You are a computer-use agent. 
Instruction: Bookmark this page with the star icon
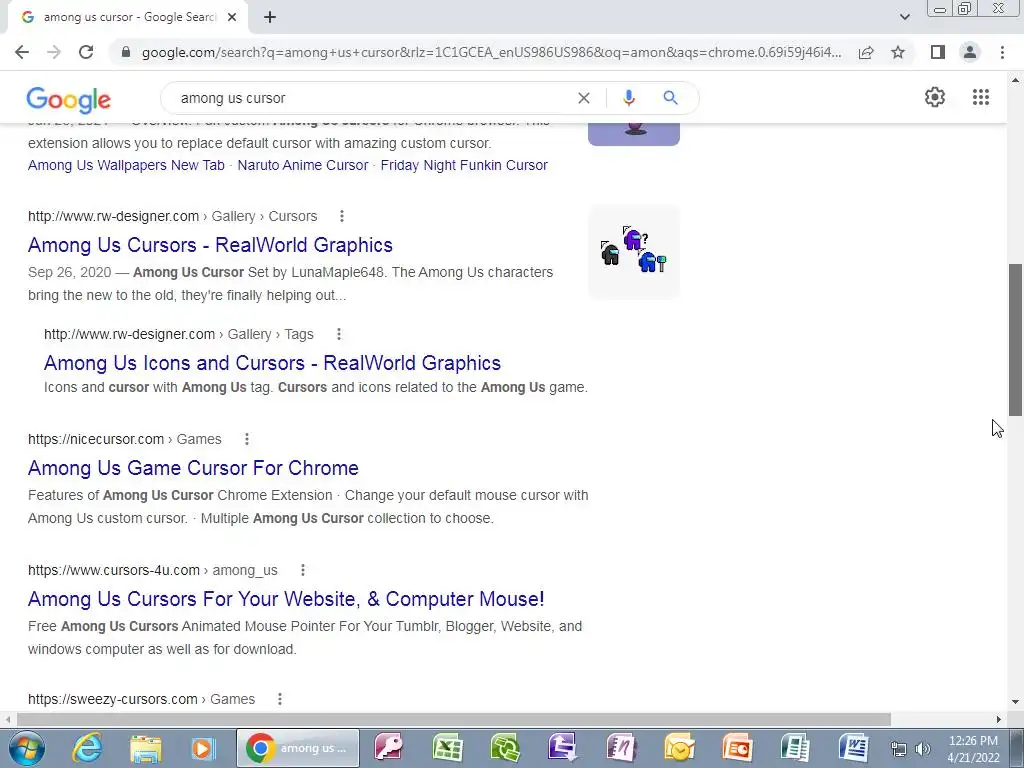pos(898,52)
